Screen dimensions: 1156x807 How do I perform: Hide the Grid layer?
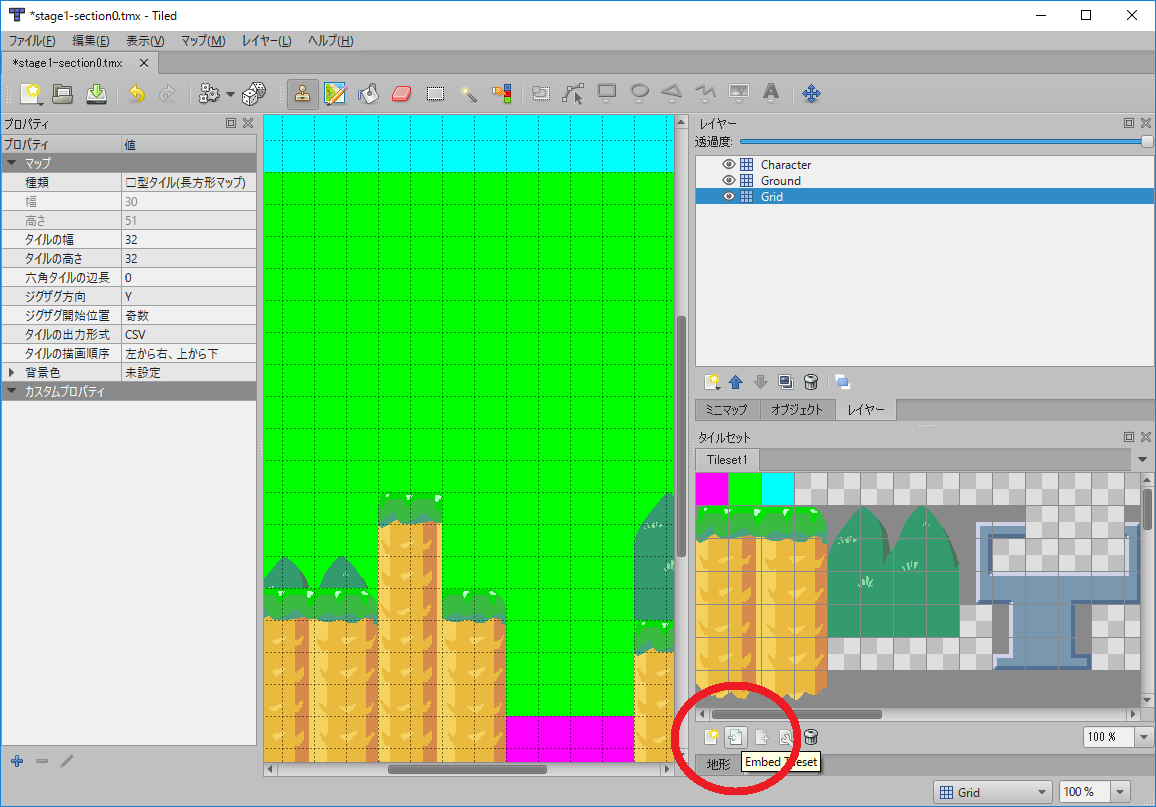pyautogui.click(x=727, y=196)
